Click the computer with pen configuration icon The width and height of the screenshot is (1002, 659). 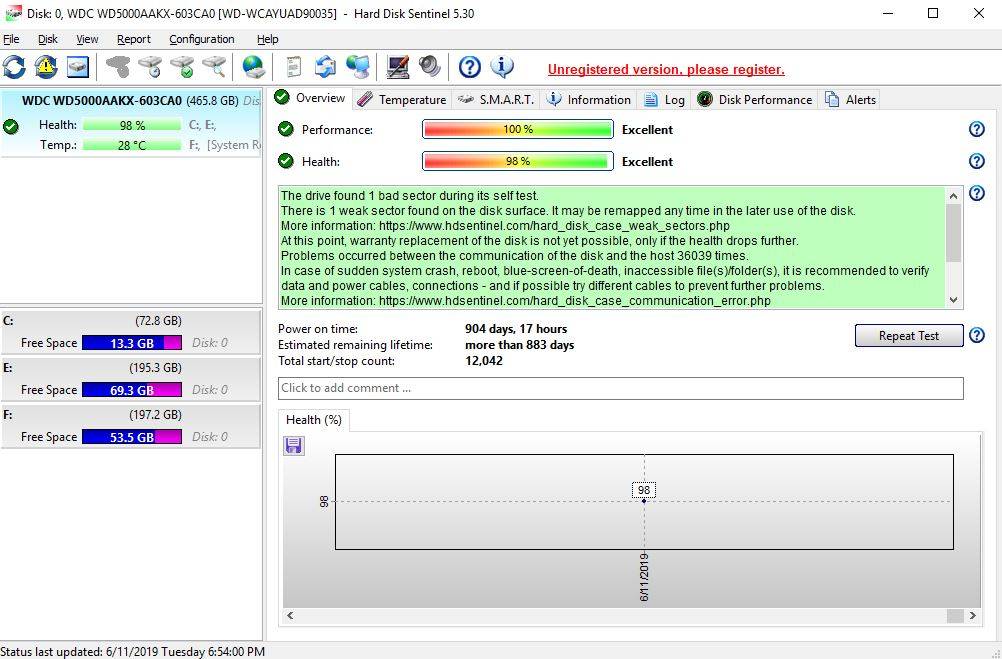(x=397, y=66)
